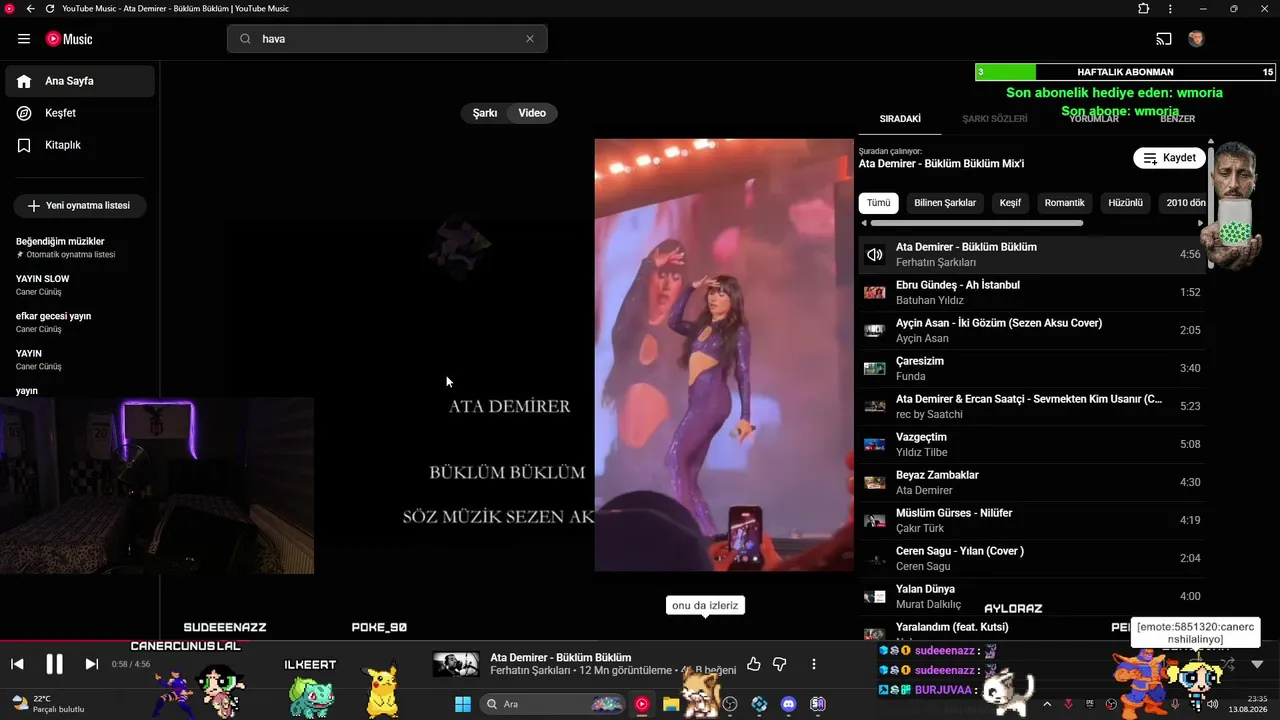Play Ayçin Asan - İki Gözüm from queue
The height and width of the screenshot is (720, 1280).
coord(1032,330)
